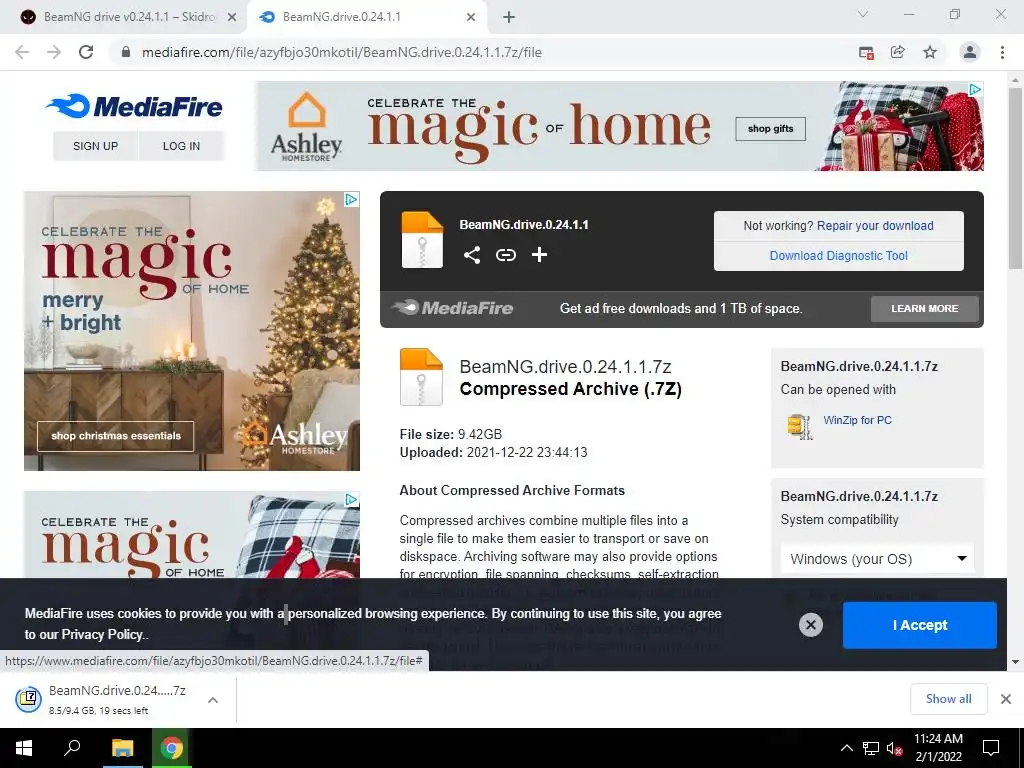Click the orange zip file icon beside Compressed Archive
The width and height of the screenshot is (1024, 768).
(421, 377)
